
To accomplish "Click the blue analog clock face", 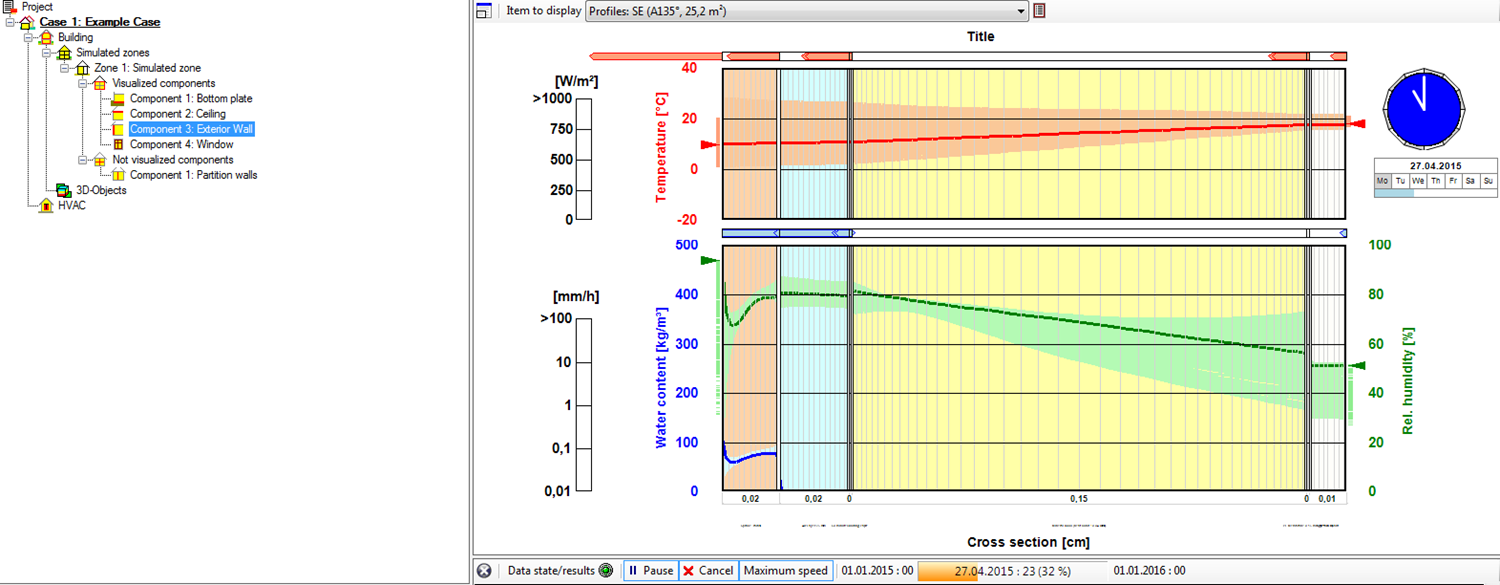I will pos(1424,106).
